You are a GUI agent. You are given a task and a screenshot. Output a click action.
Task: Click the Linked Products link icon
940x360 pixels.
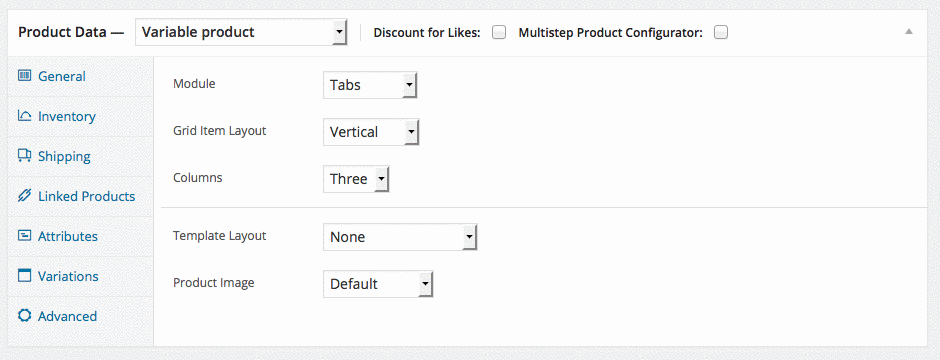pos(24,196)
